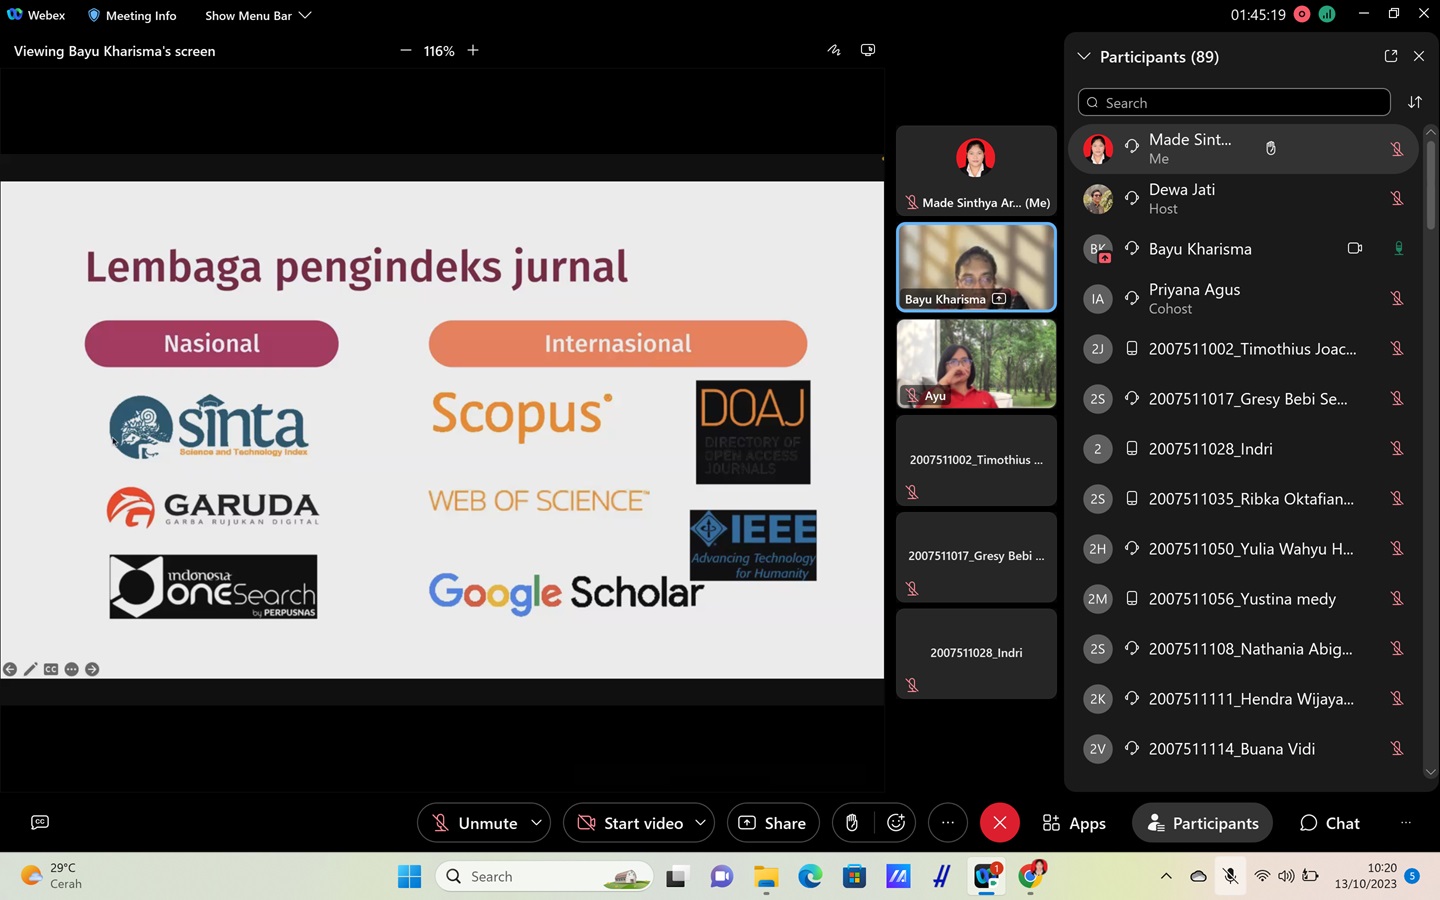Toggle the Participants panel button
The image size is (1440, 900).
pyautogui.click(x=1202, y=823)
